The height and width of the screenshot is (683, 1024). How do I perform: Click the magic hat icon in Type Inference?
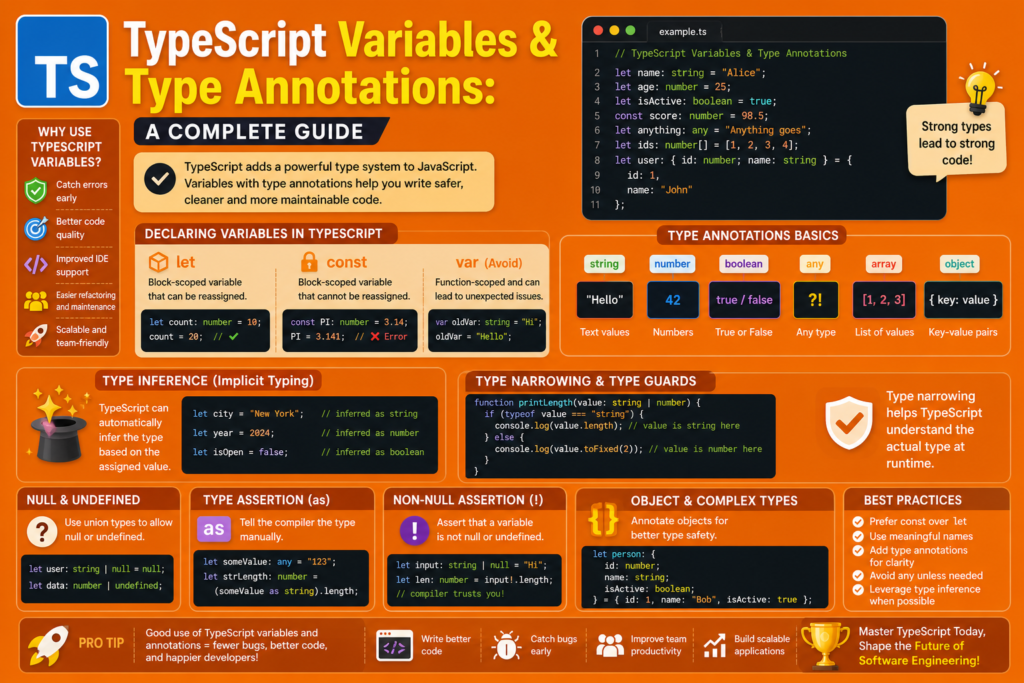pyautogui.click(x=59, y=424)
